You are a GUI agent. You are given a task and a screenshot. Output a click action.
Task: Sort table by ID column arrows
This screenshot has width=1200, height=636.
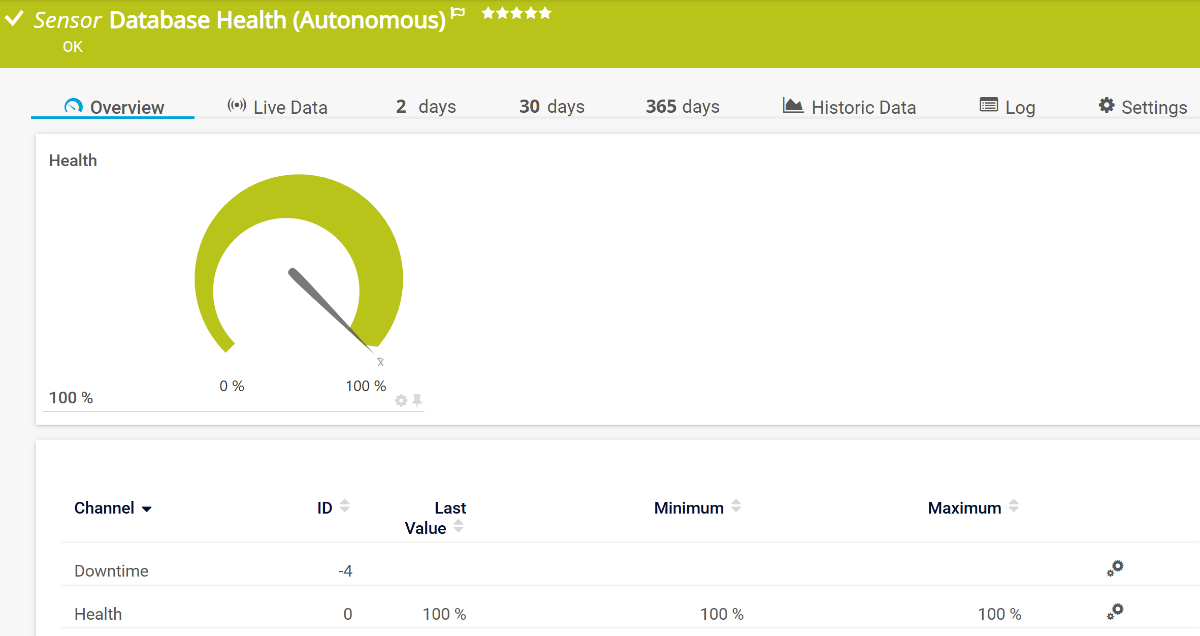[x=345, y=506]
